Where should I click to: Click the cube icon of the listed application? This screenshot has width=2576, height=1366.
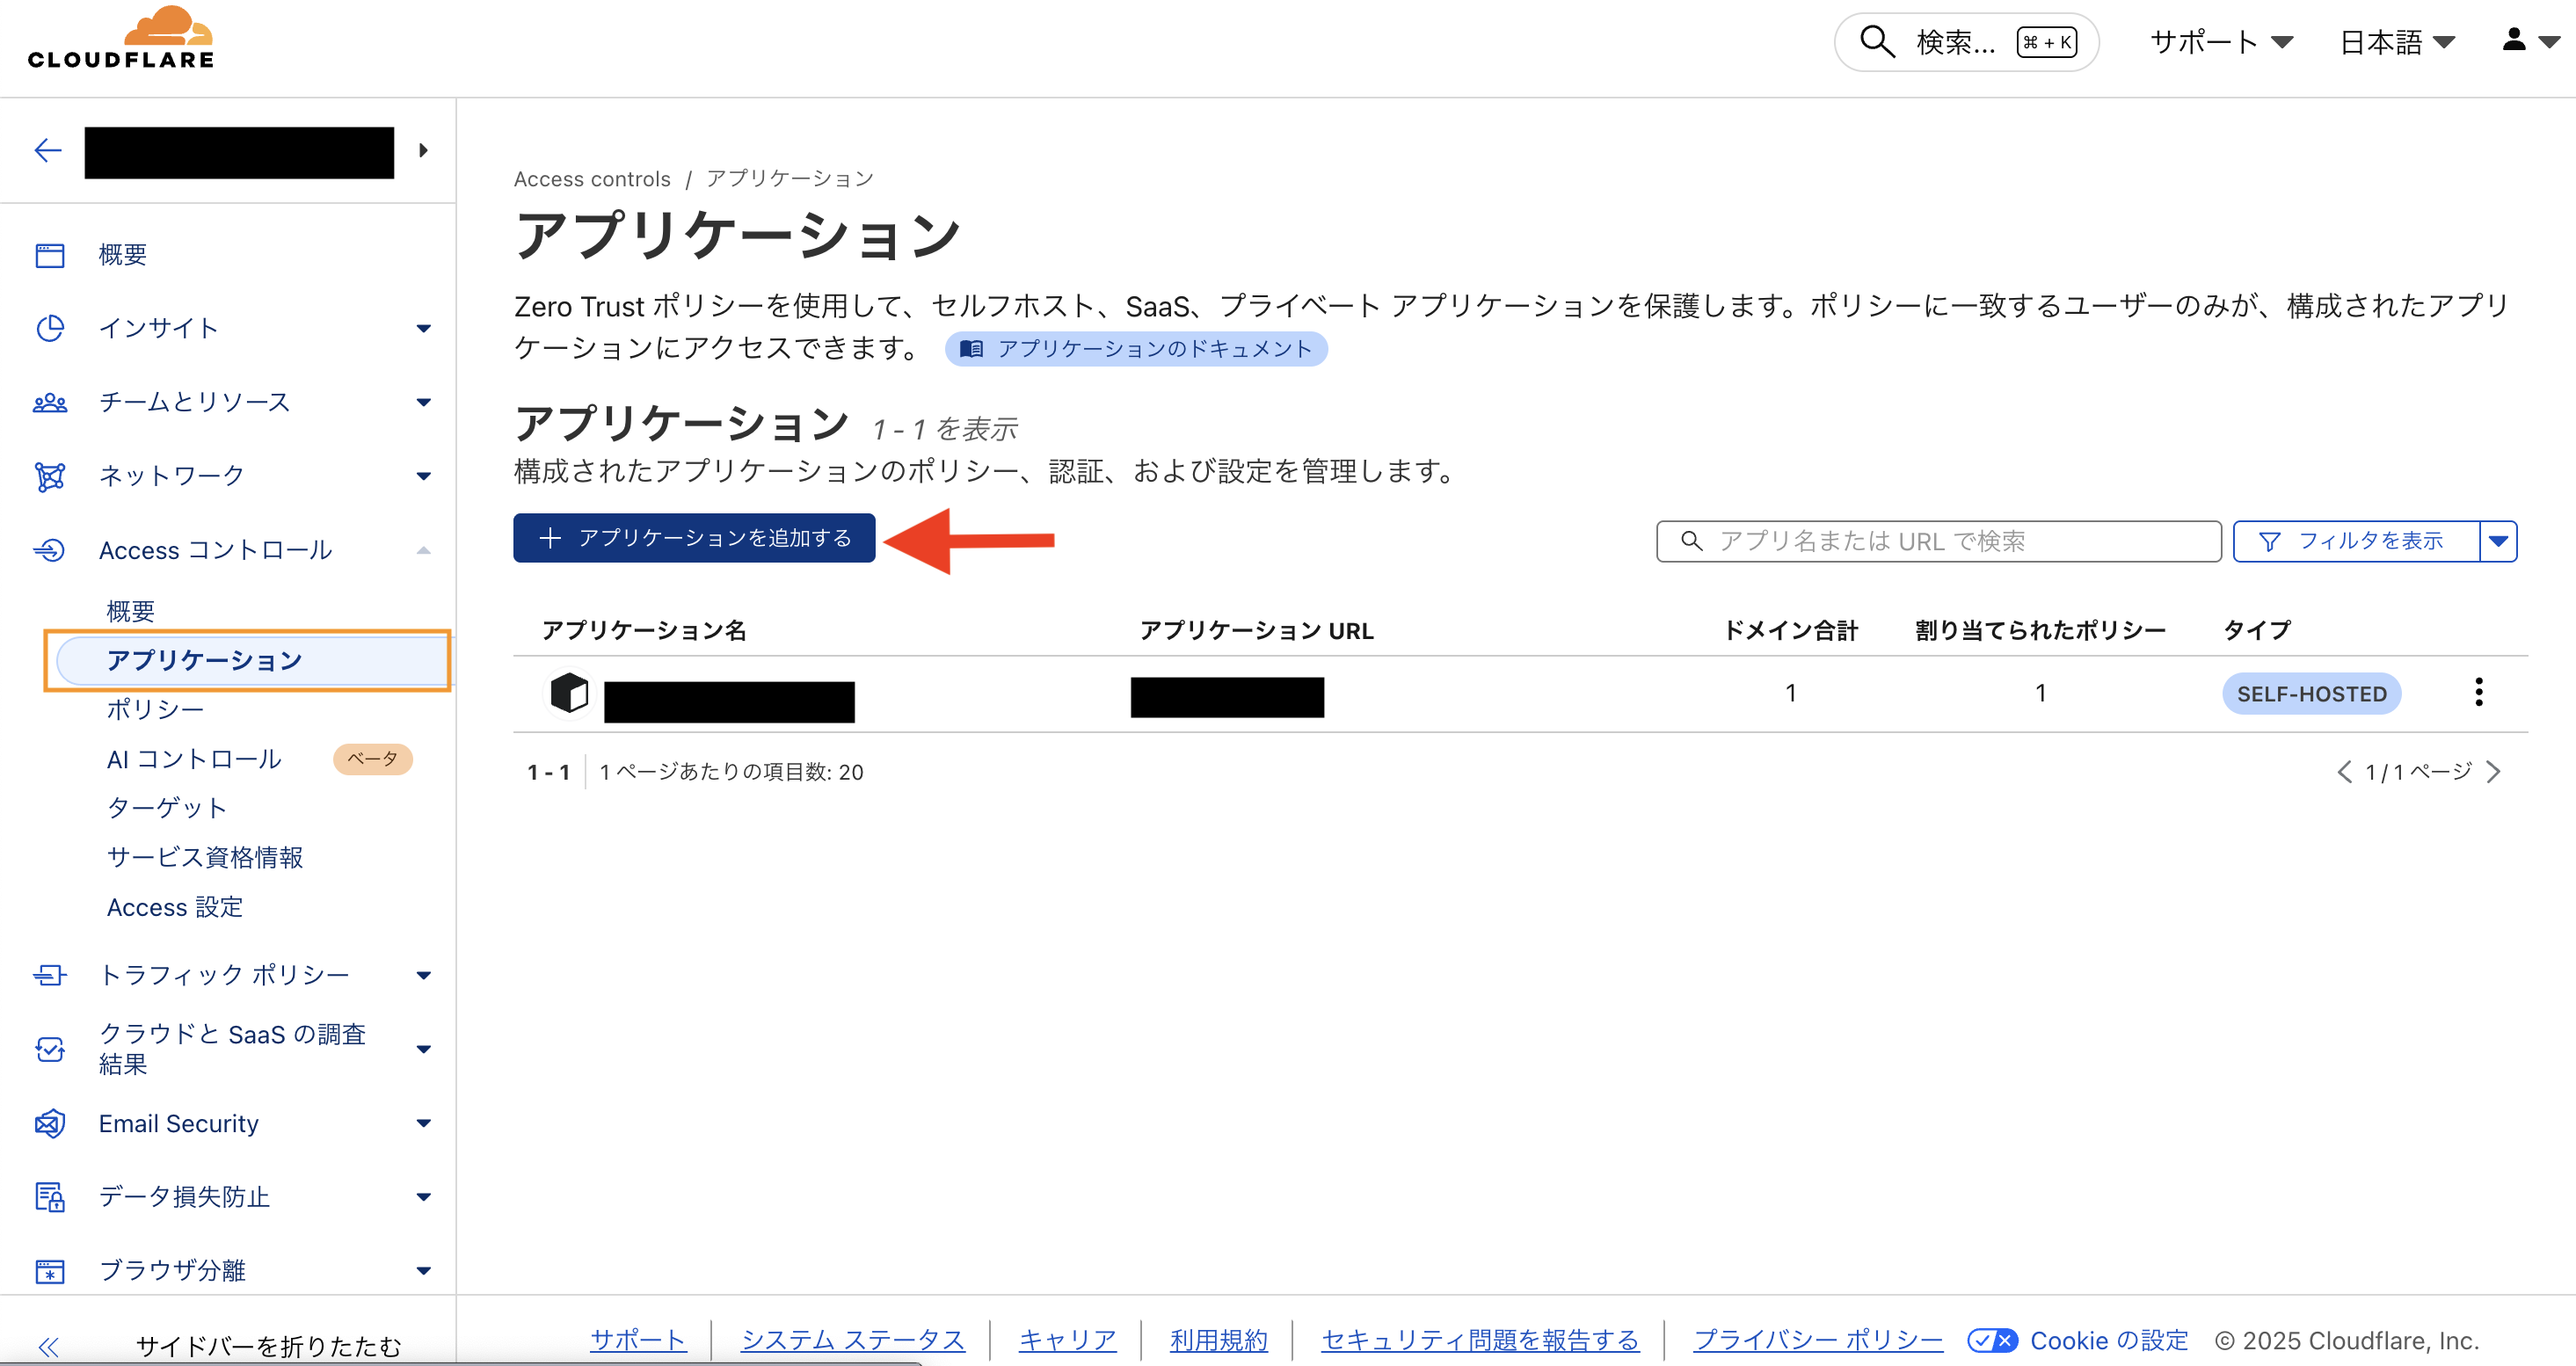(x=569, y=693)
